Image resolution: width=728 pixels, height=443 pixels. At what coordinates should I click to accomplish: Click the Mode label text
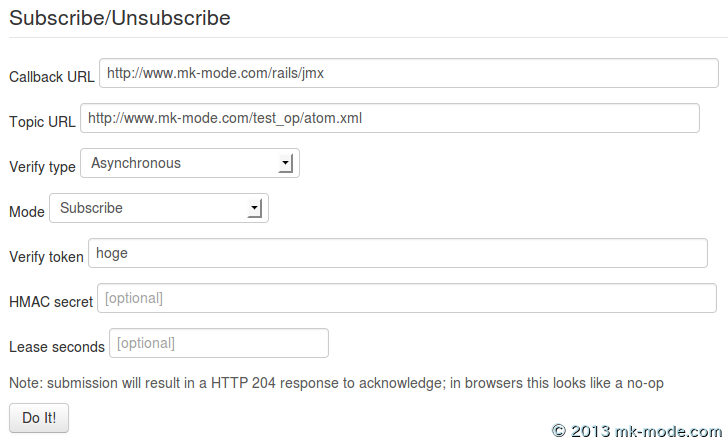pos(27,212)
